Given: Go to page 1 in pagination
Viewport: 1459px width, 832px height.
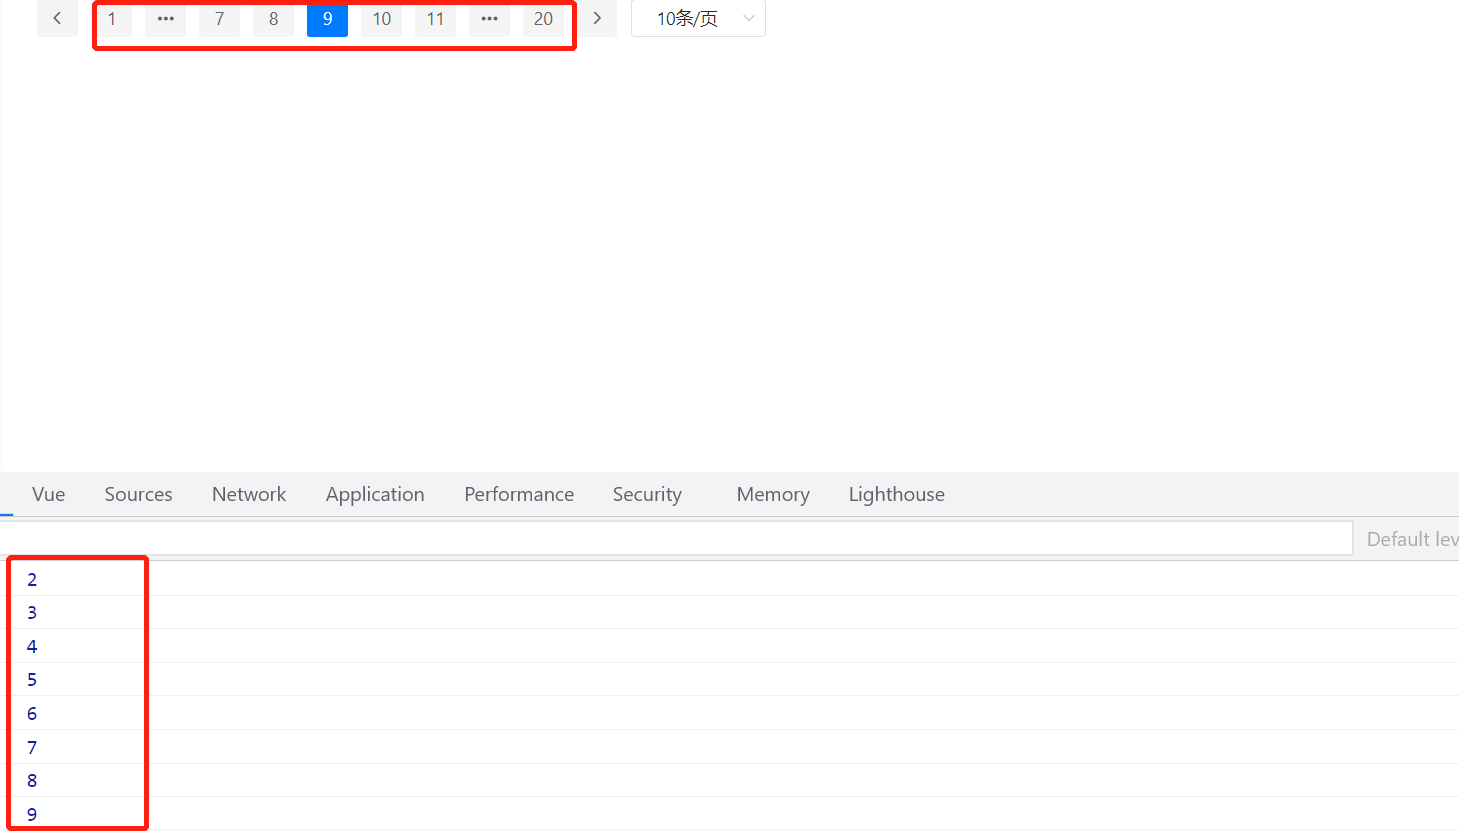Looking at the screenshot, I should pos(111,18).
